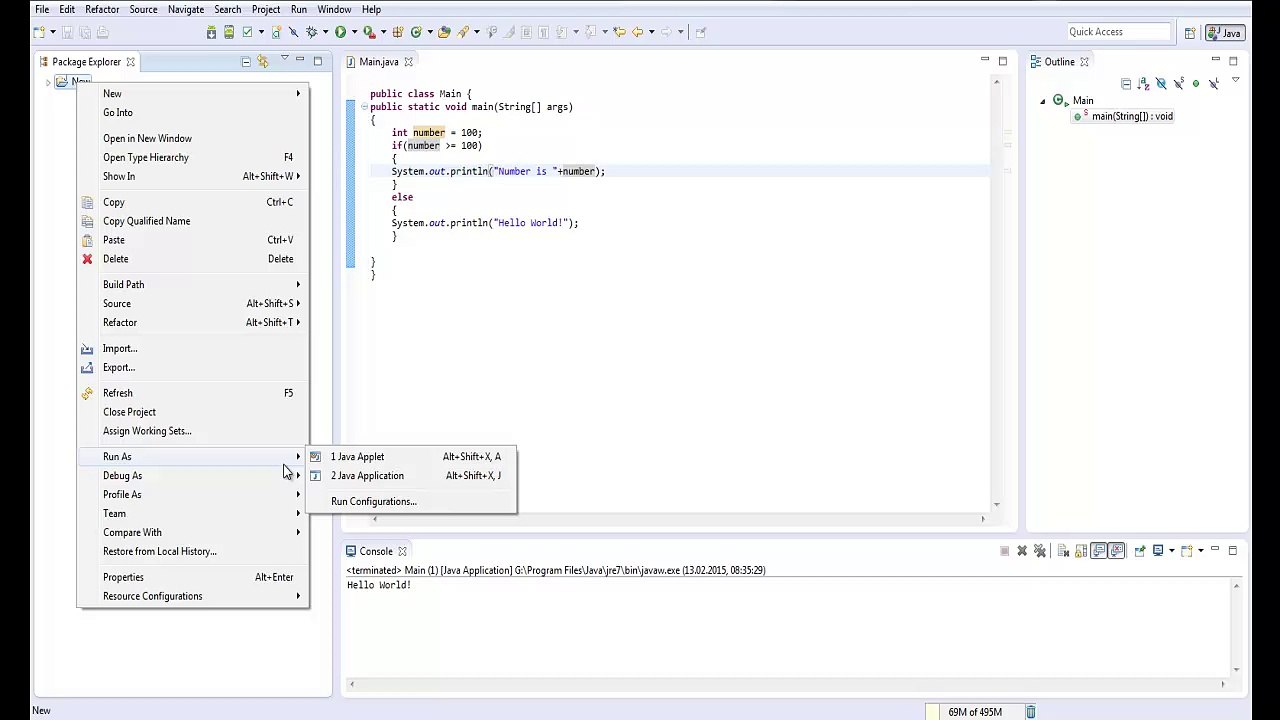Open the Debug button dropdown arrow

pyautogui.click(x=325, y=32)
